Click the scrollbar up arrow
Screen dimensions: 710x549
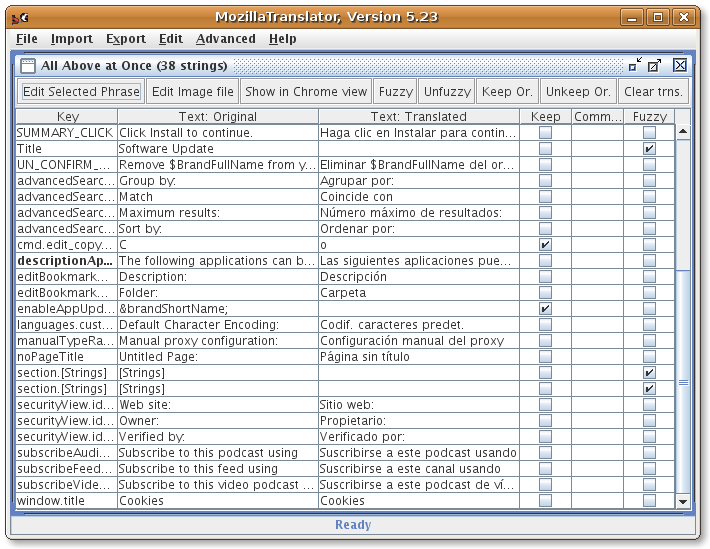[683, 132]
